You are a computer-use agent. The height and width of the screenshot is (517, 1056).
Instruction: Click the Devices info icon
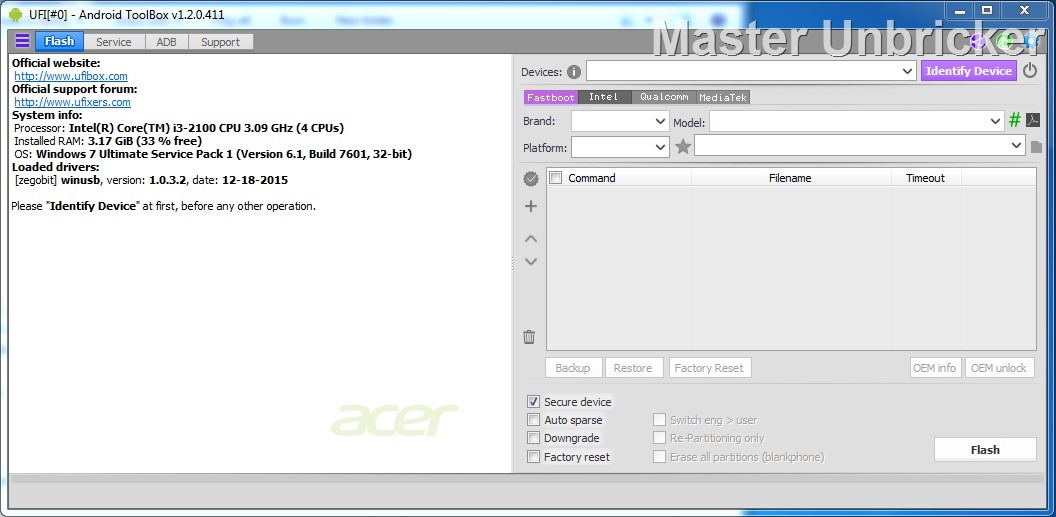(x=574, y=72)
